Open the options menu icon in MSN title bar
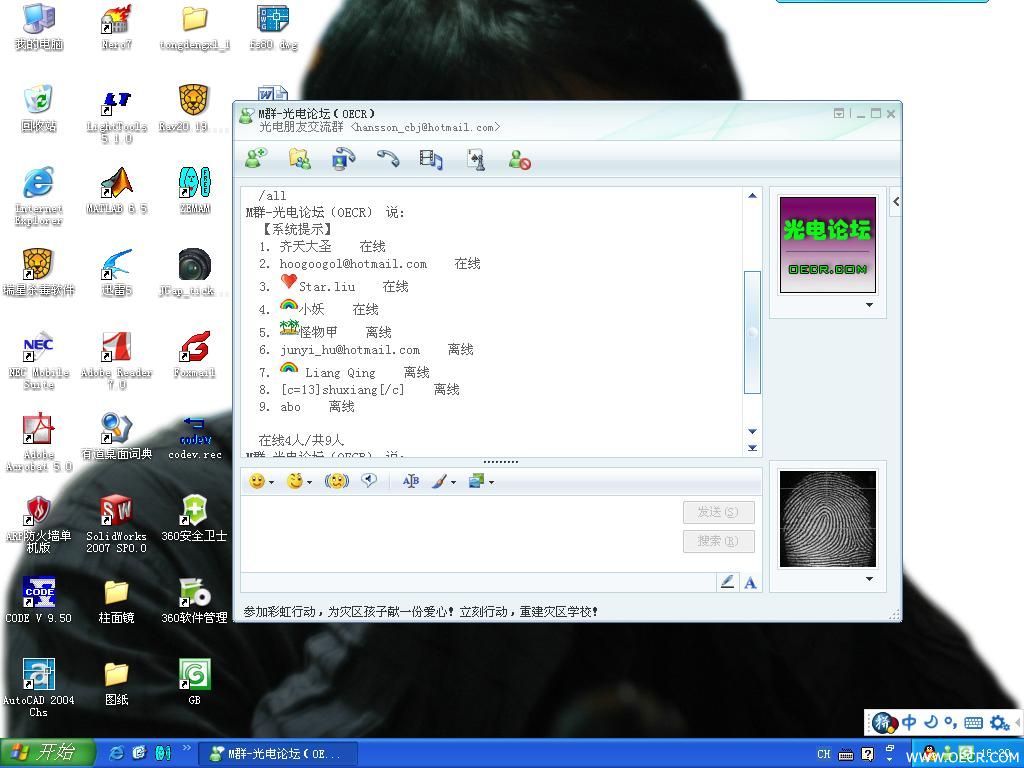Viewport: 1024px width, 768px height. tap(839, 114)
